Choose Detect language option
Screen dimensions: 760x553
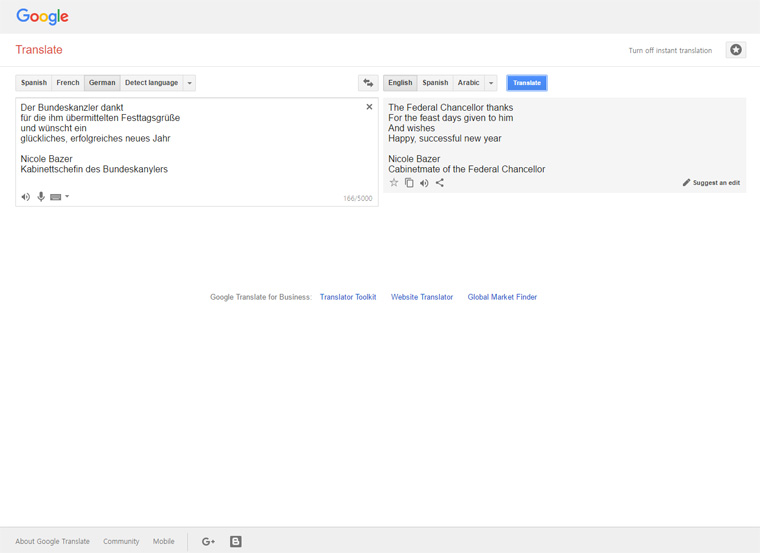point(152,83)
